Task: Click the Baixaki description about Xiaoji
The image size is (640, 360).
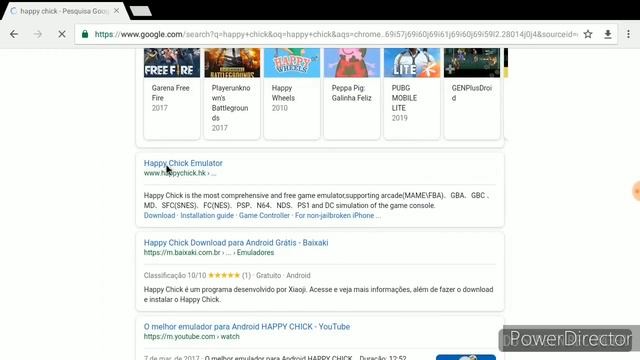Action: coord(318,294)
